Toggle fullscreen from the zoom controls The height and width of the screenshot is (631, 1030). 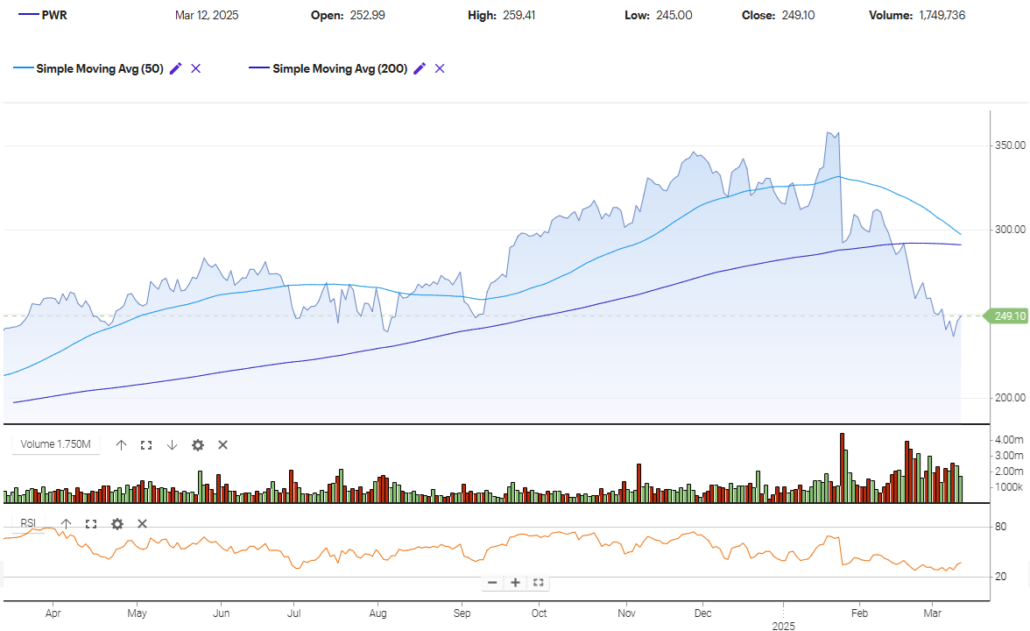click(538, 582)
